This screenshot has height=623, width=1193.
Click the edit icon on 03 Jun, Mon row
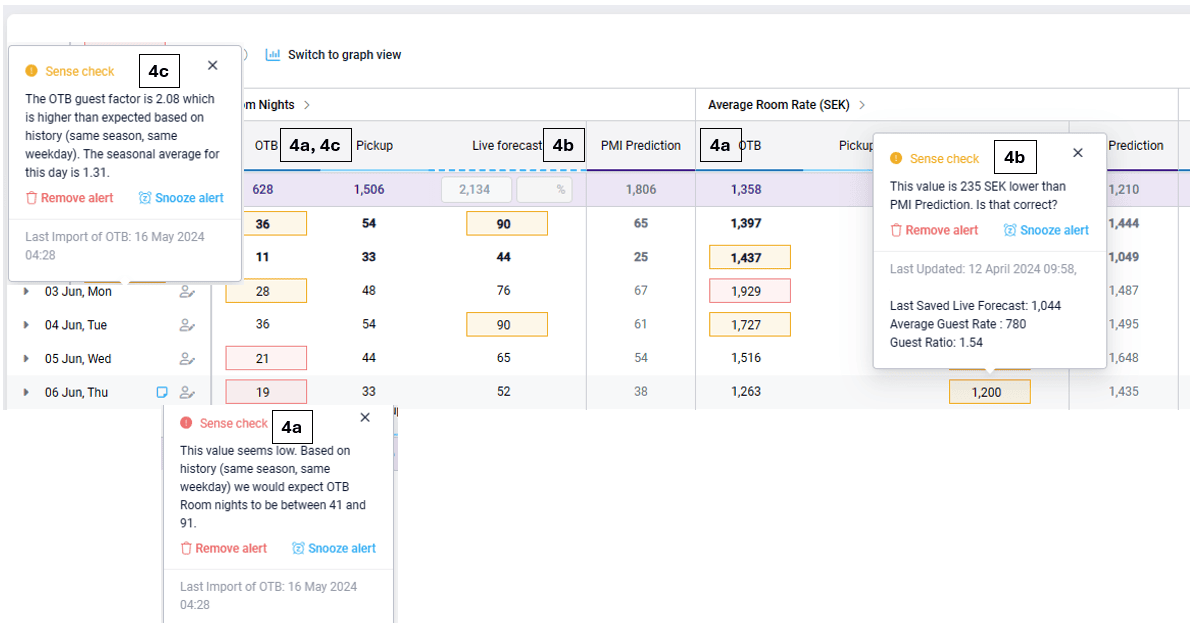tap(186, 292)
